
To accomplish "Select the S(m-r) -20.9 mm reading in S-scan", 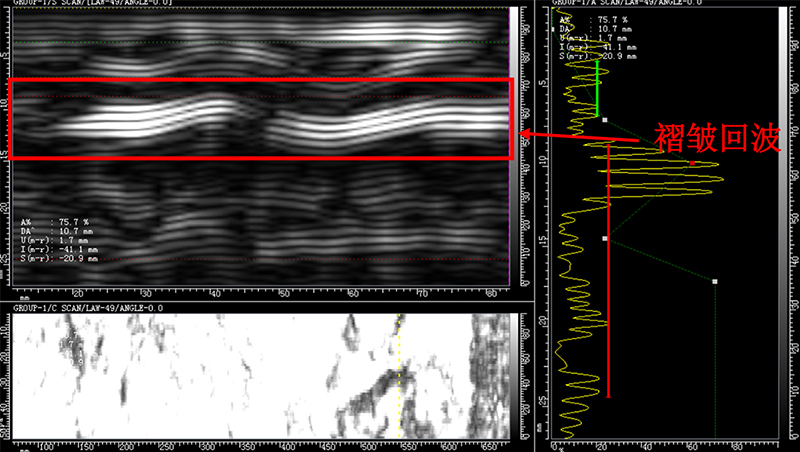I will [x=59, y=259].
